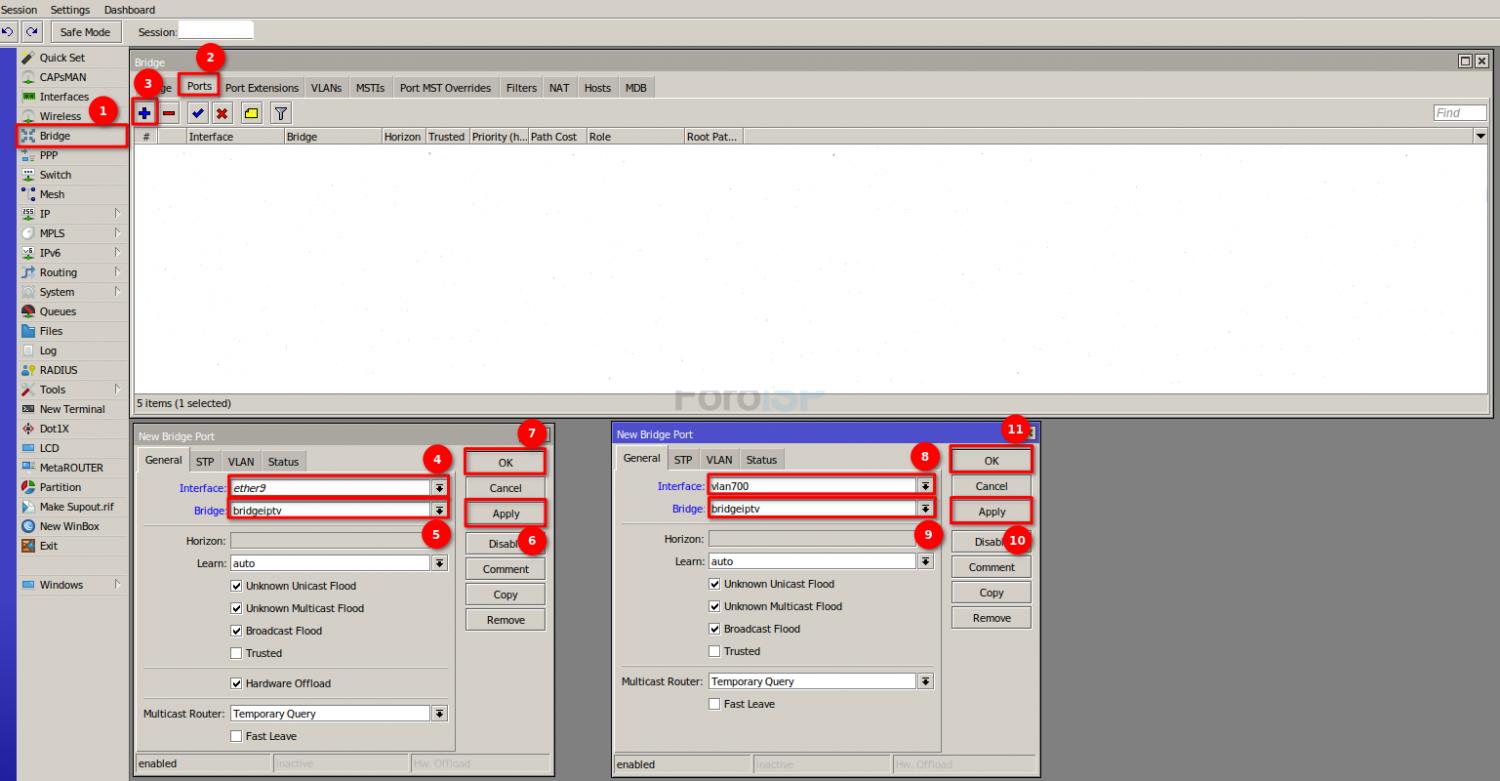The width and height of the screenshot is (1500, 781).
Task: Click the red X disable icon
Action: coord(222,113)
